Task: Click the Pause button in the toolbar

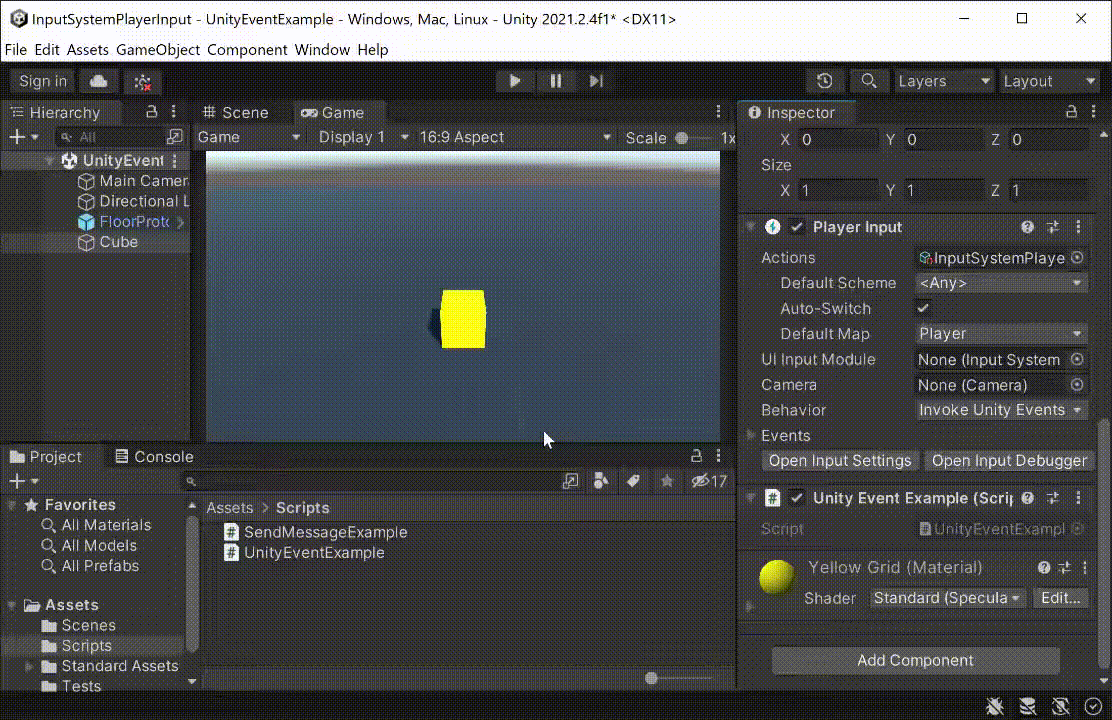Action: point(556,81)
